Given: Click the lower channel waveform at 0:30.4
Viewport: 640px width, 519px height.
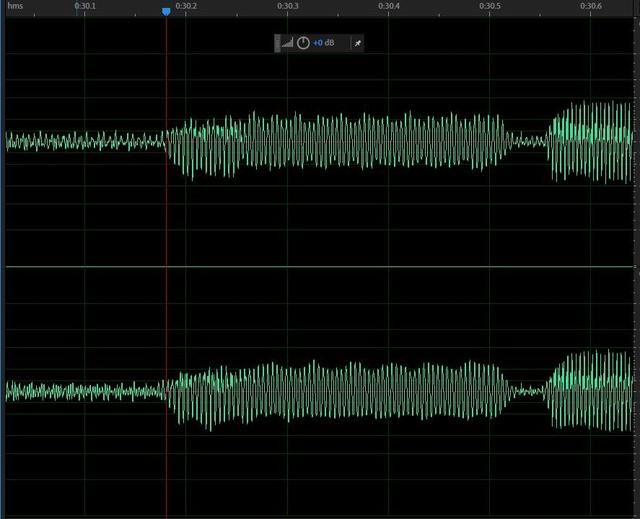Looking at the screenshot, I should coord(389,390).
